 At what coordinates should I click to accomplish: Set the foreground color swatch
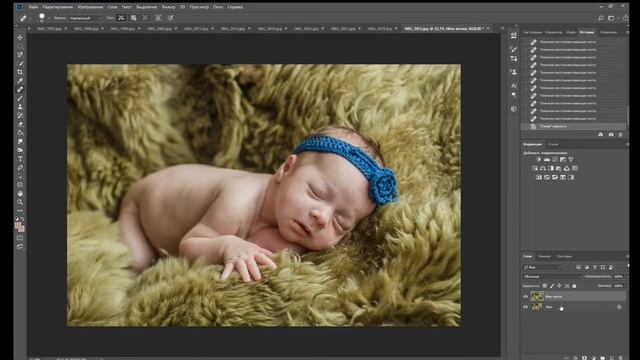[18, 225]
